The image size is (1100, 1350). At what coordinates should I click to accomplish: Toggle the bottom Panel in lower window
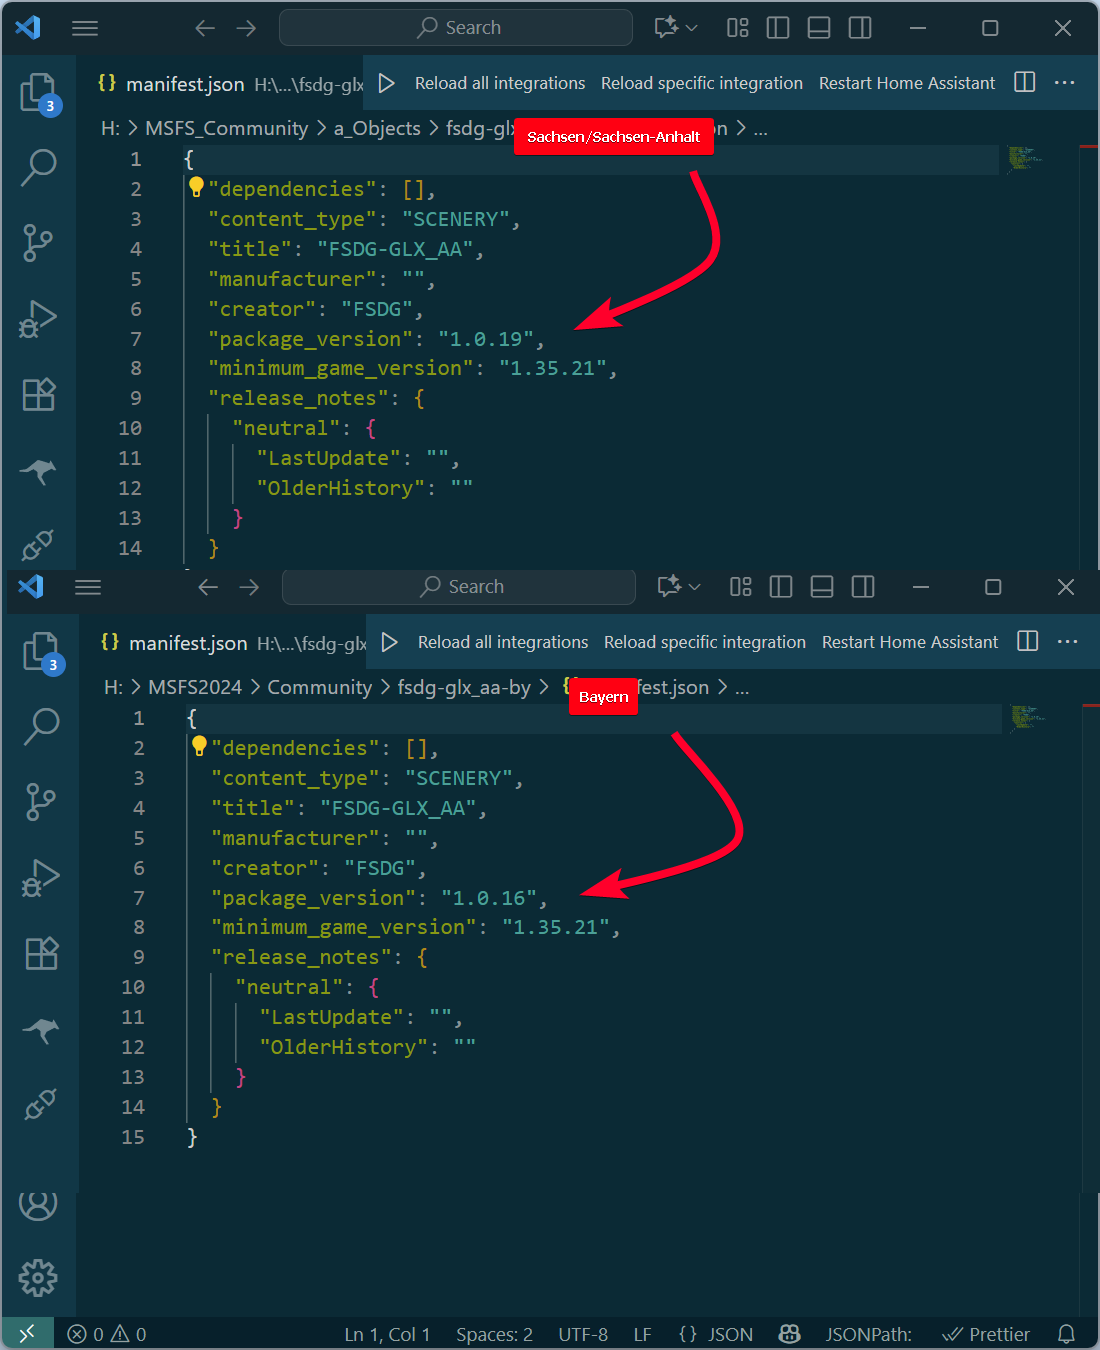click(822, 587)
